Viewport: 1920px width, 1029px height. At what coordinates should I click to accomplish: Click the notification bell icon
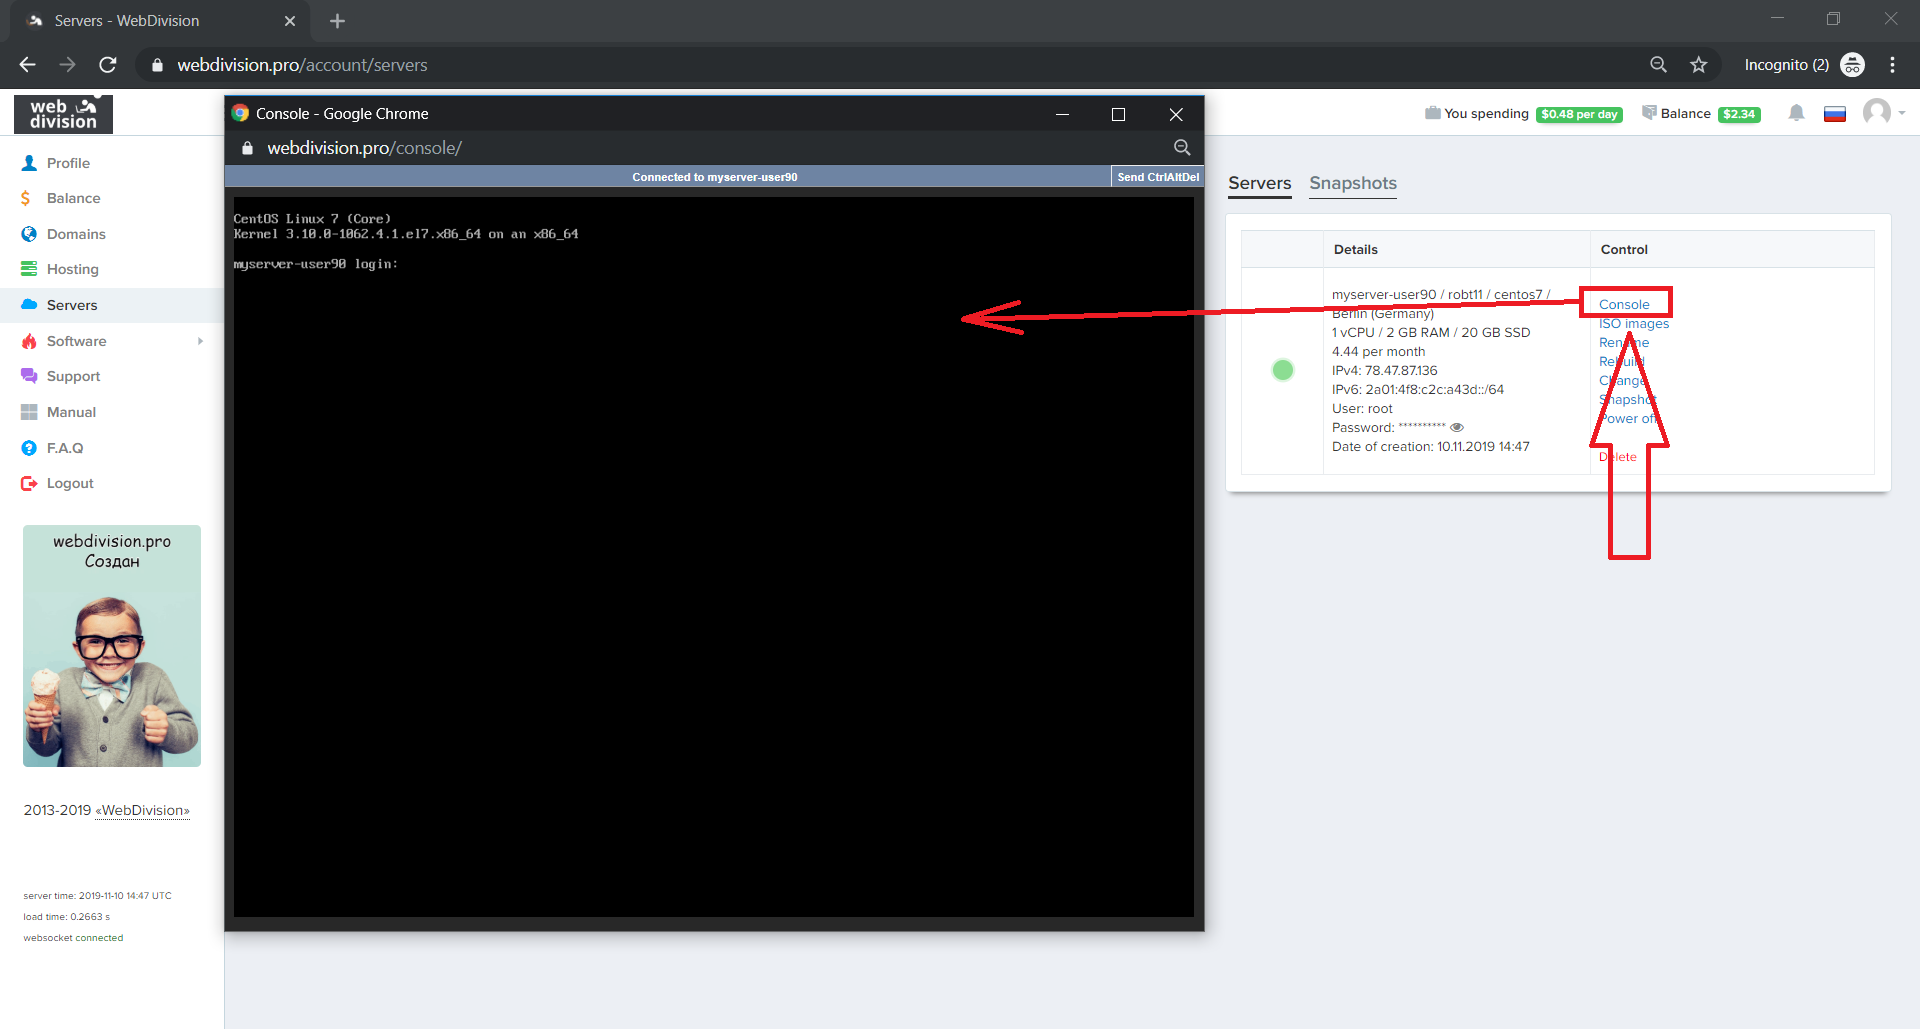coord(1796,113)
